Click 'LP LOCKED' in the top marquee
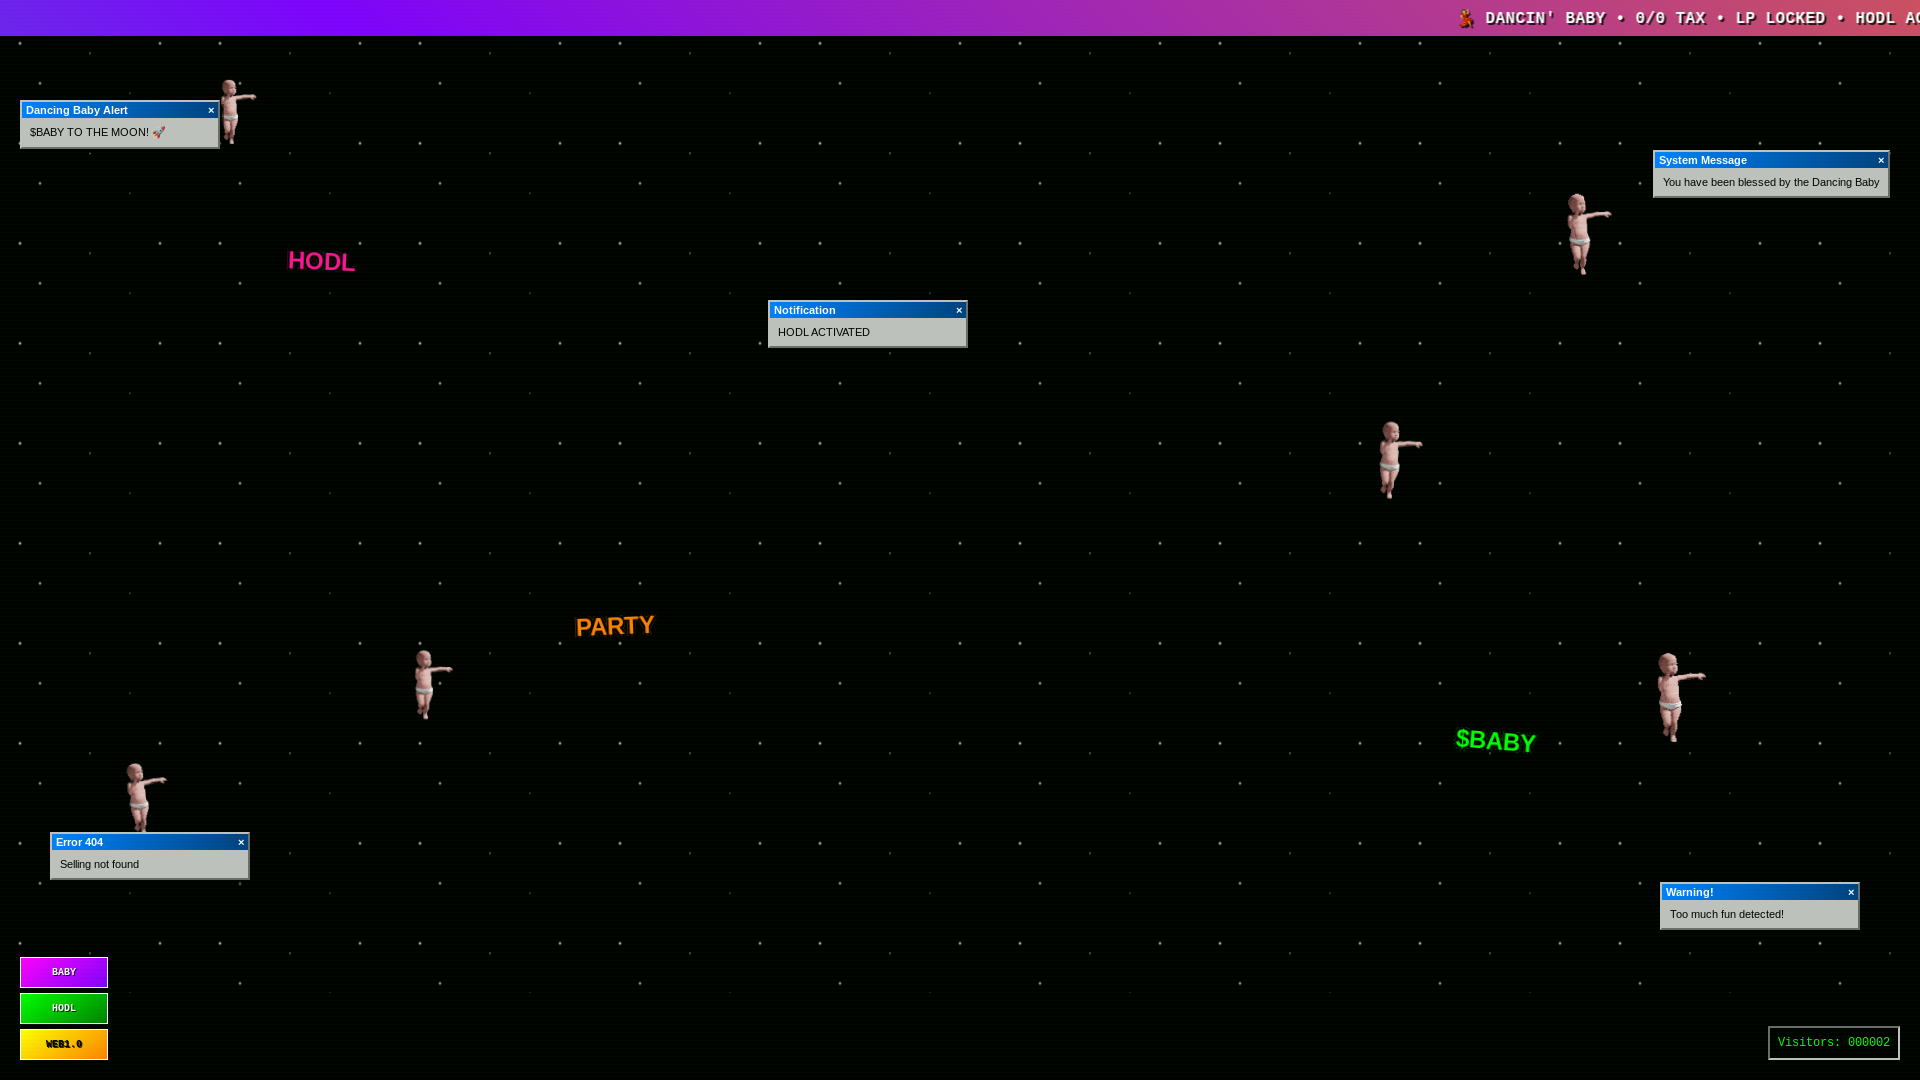 coord(1780,18)
